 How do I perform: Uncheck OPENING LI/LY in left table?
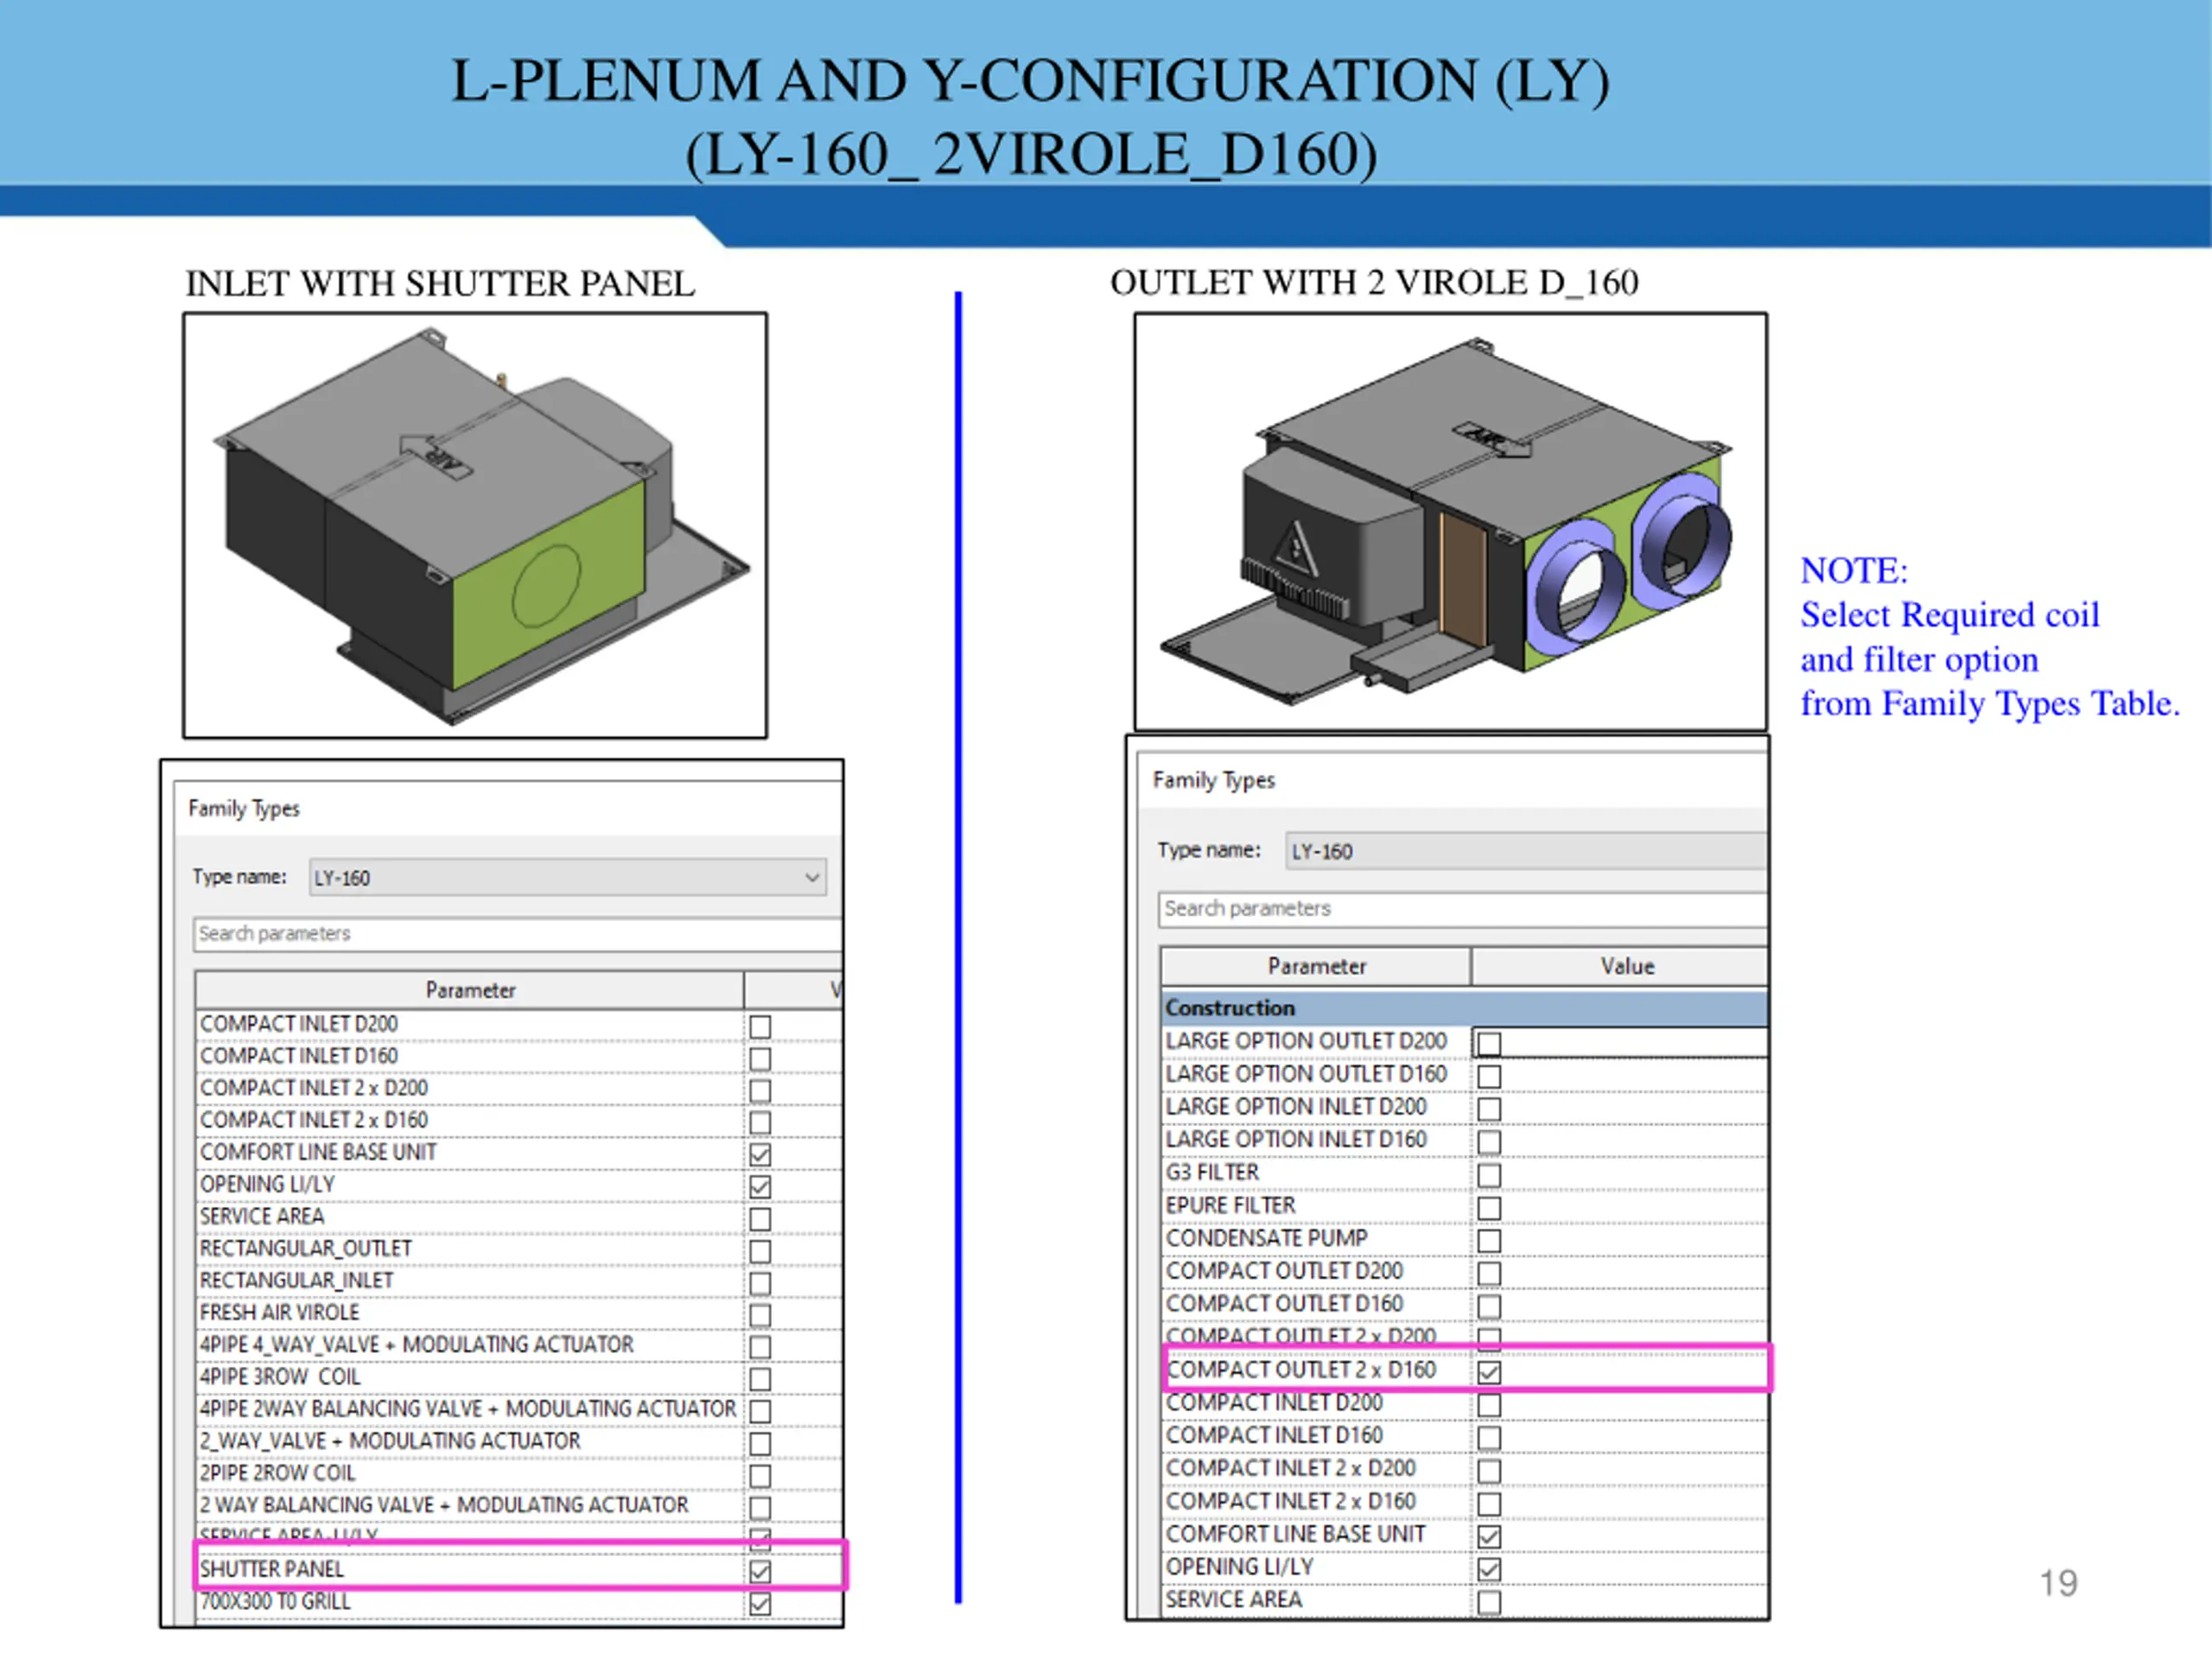760,1187
